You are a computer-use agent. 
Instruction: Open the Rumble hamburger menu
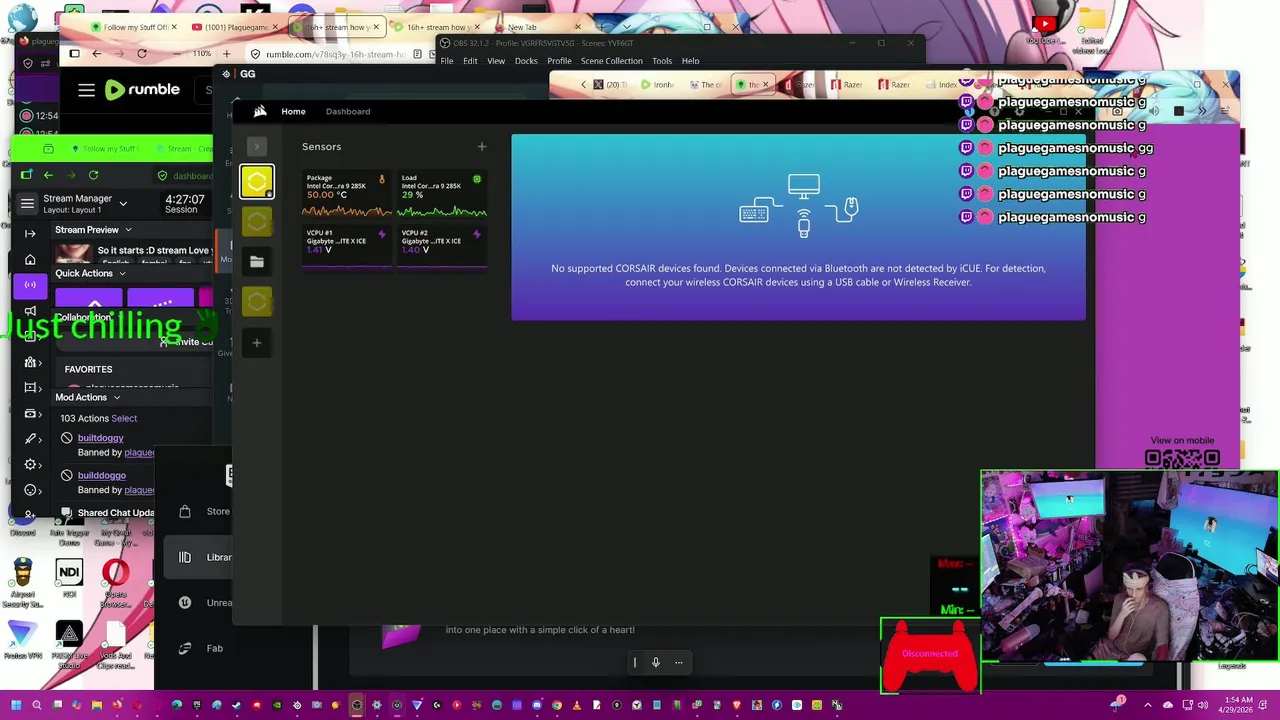point(87,90)
